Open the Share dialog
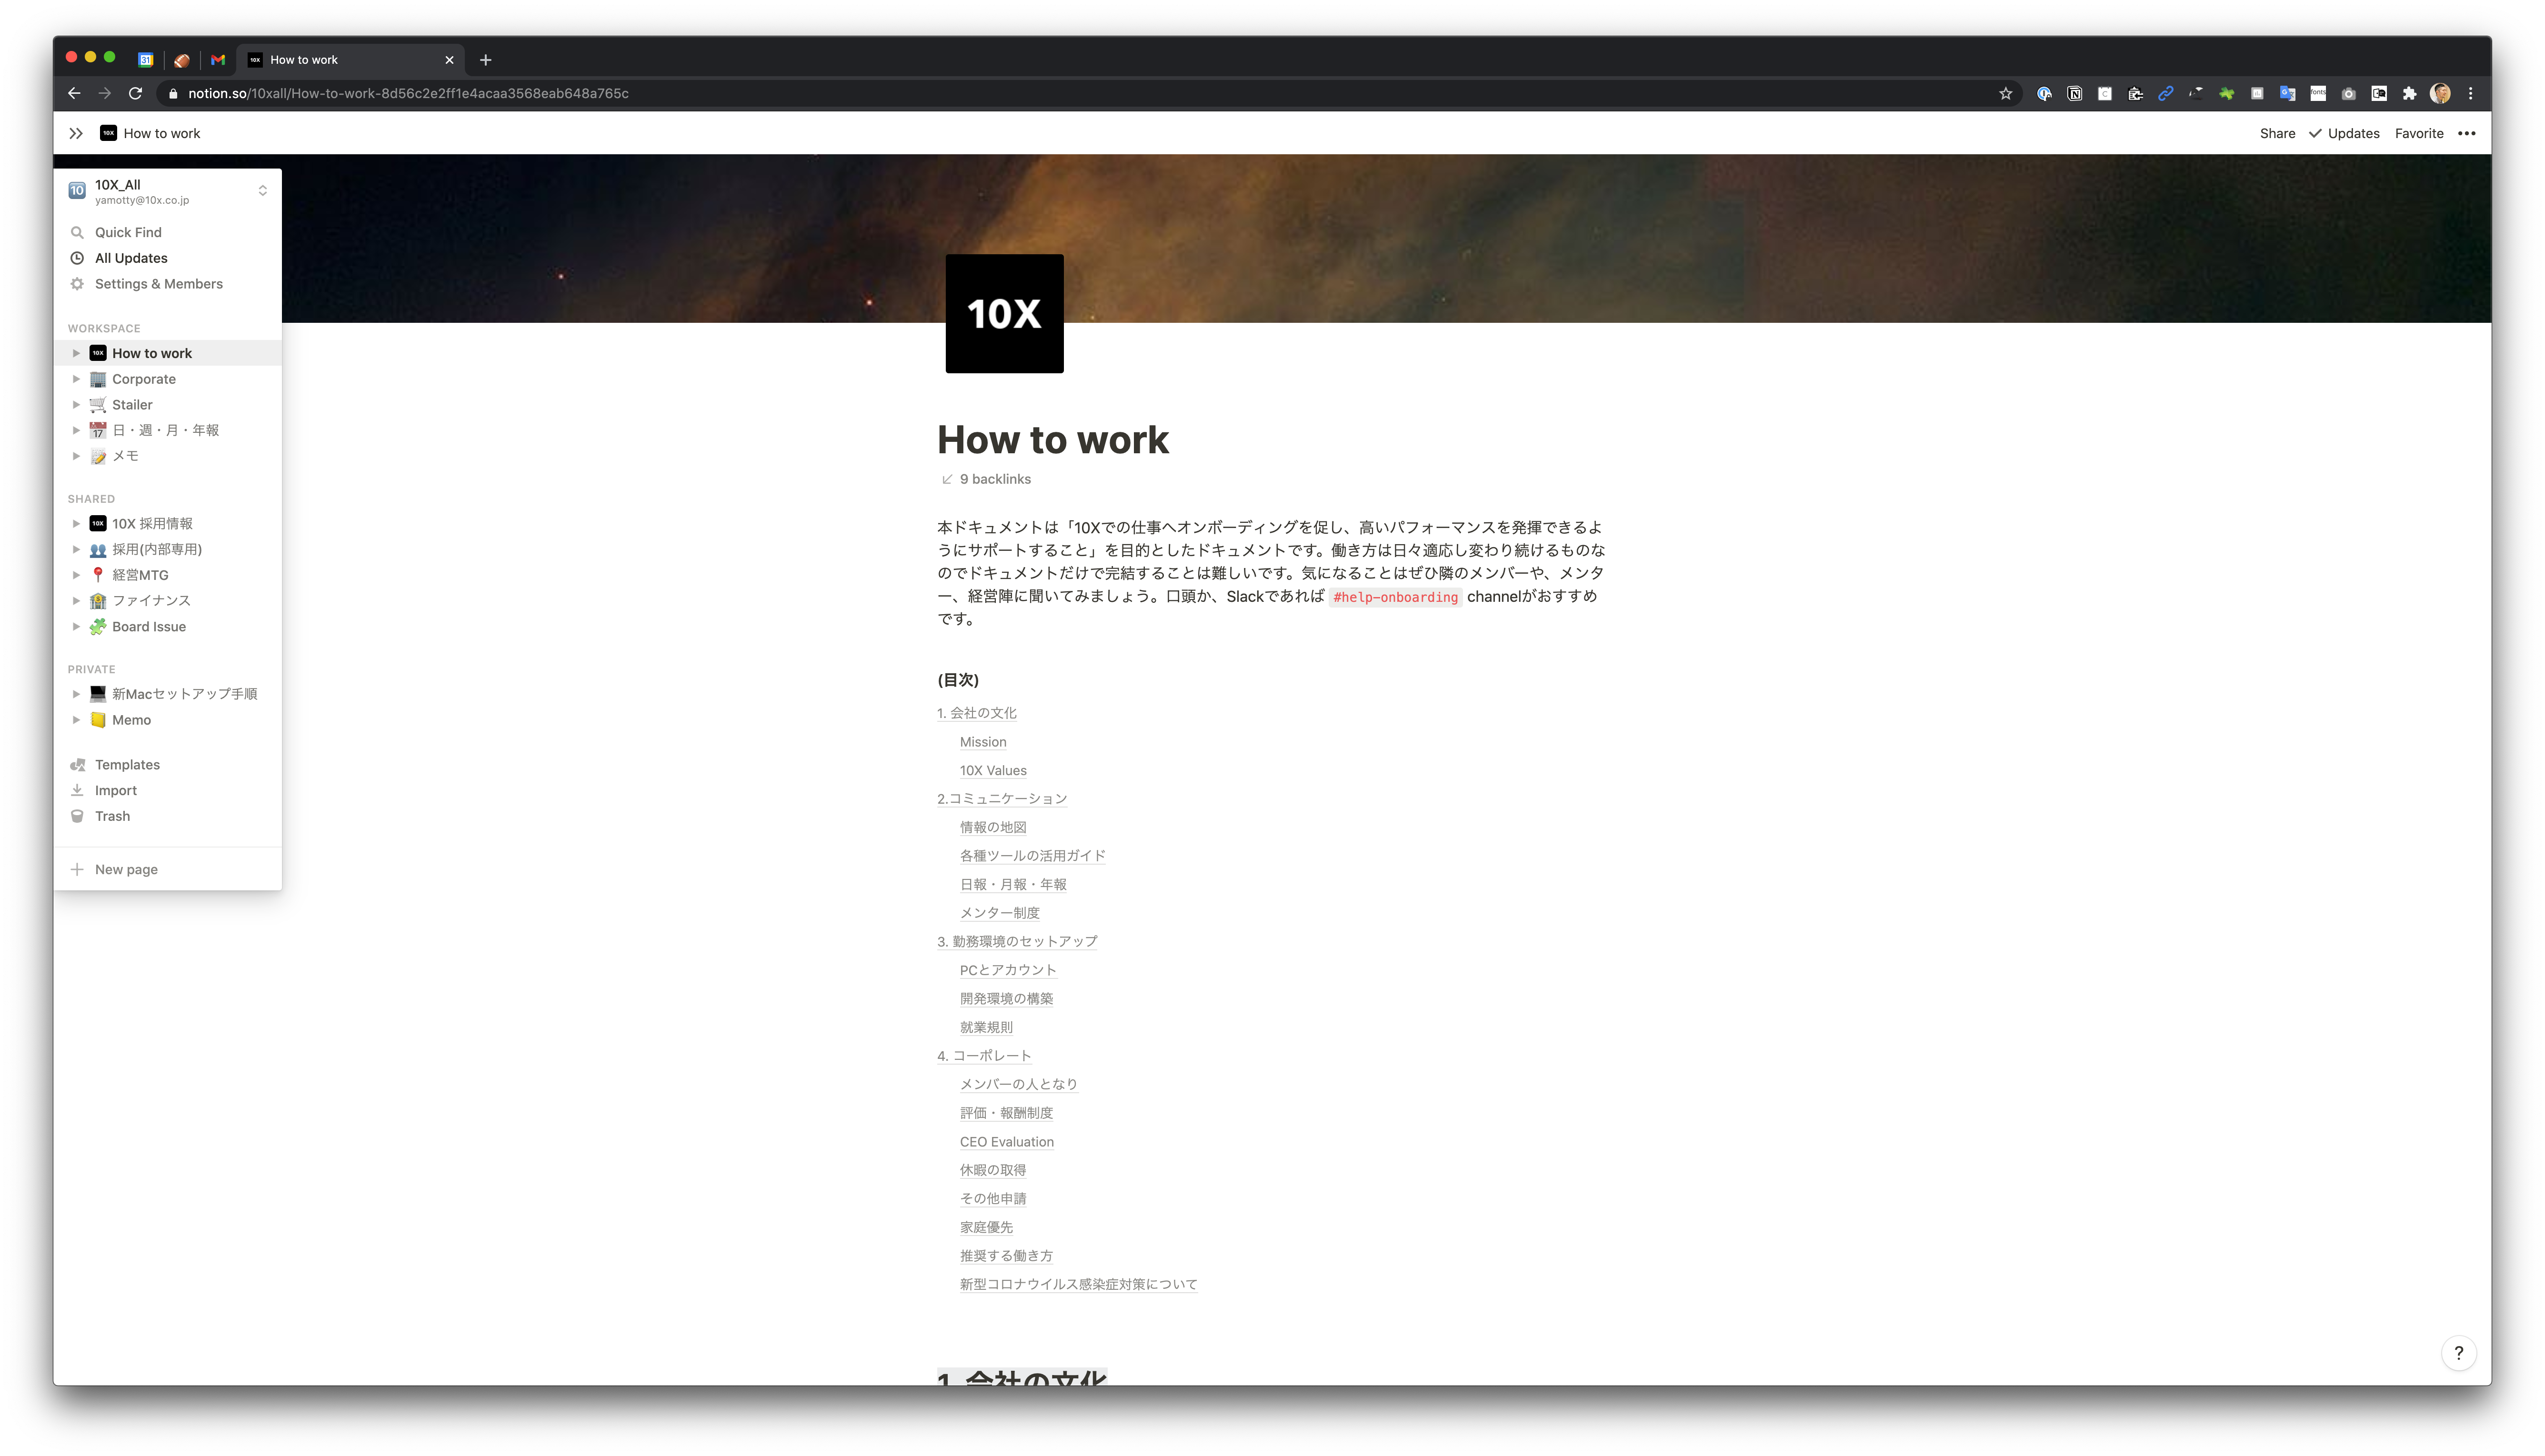Image resolution: width=2545 pixels, height=1456 pixels. pos(2276,132)
